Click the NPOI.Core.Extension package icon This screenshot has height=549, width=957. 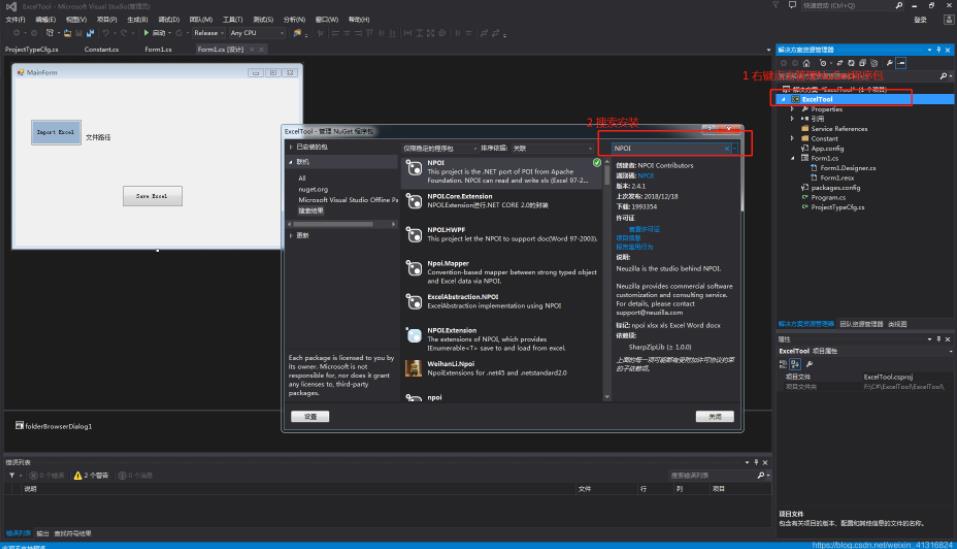tap(414, 202)
